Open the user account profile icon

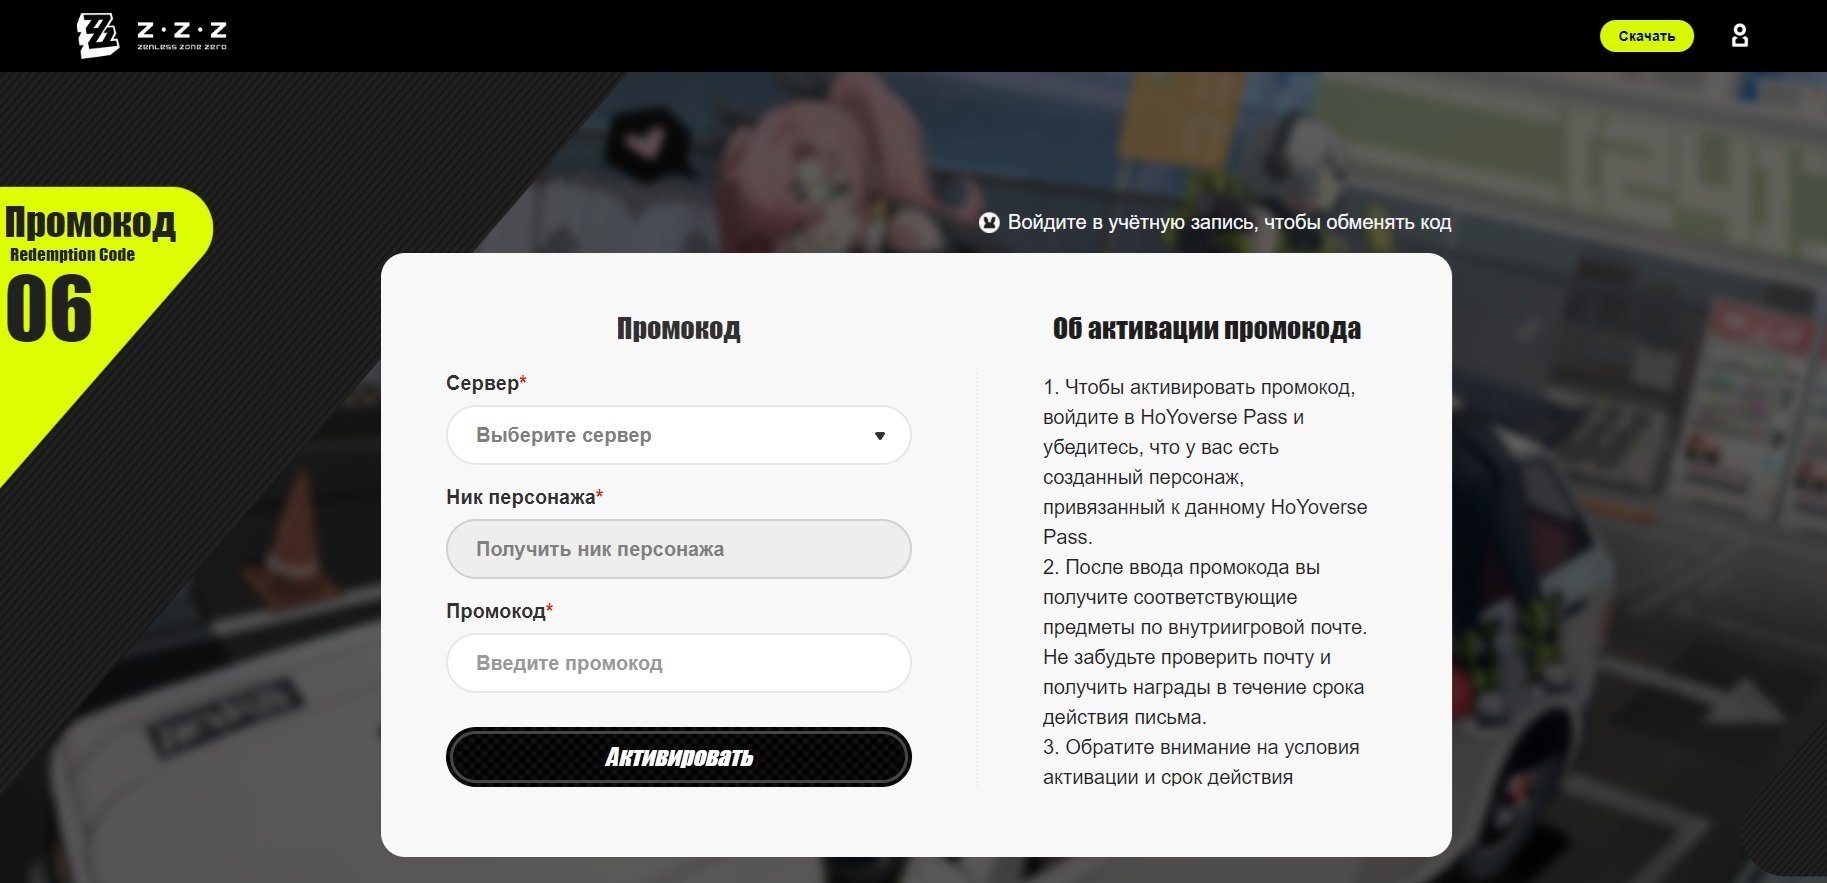pyautogui.click(x=1740, y=36)
